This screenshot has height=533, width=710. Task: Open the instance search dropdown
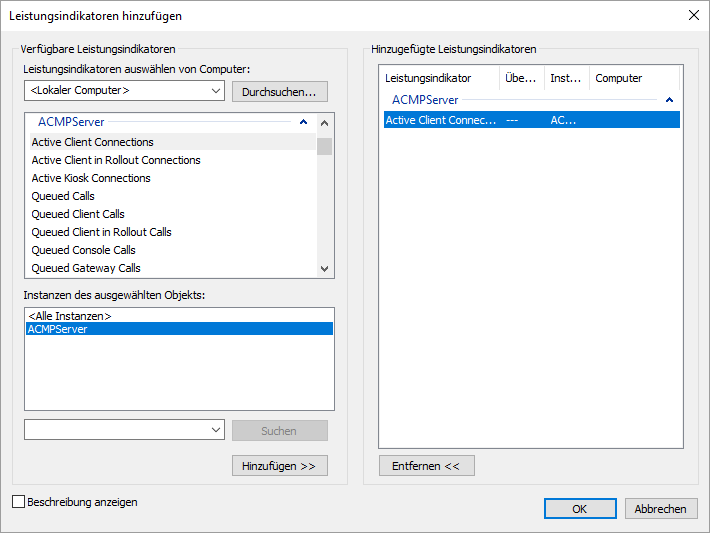tap(217, 430)
